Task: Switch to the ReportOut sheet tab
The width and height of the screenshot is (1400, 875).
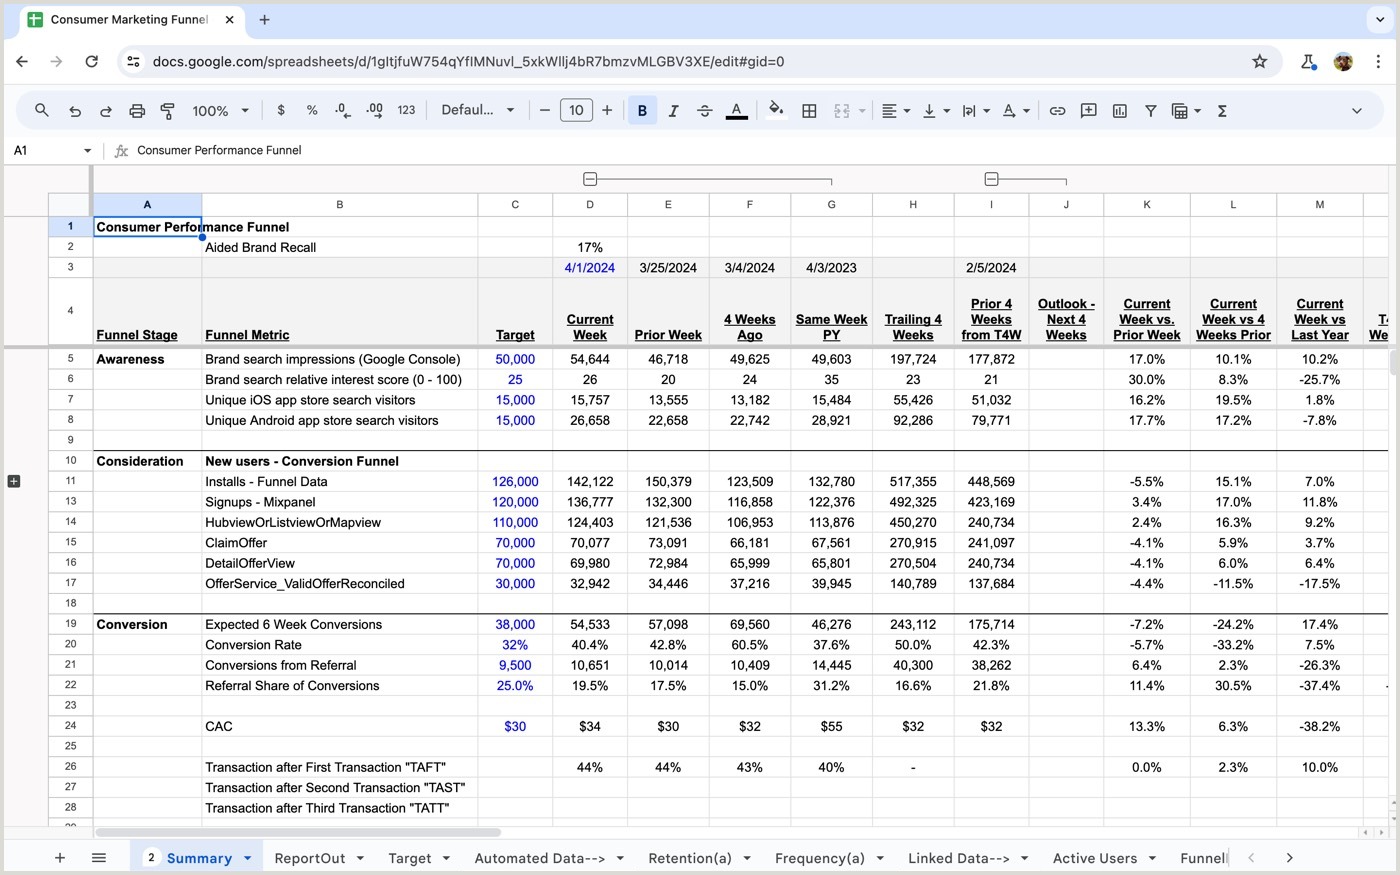Action: [310, 858]
